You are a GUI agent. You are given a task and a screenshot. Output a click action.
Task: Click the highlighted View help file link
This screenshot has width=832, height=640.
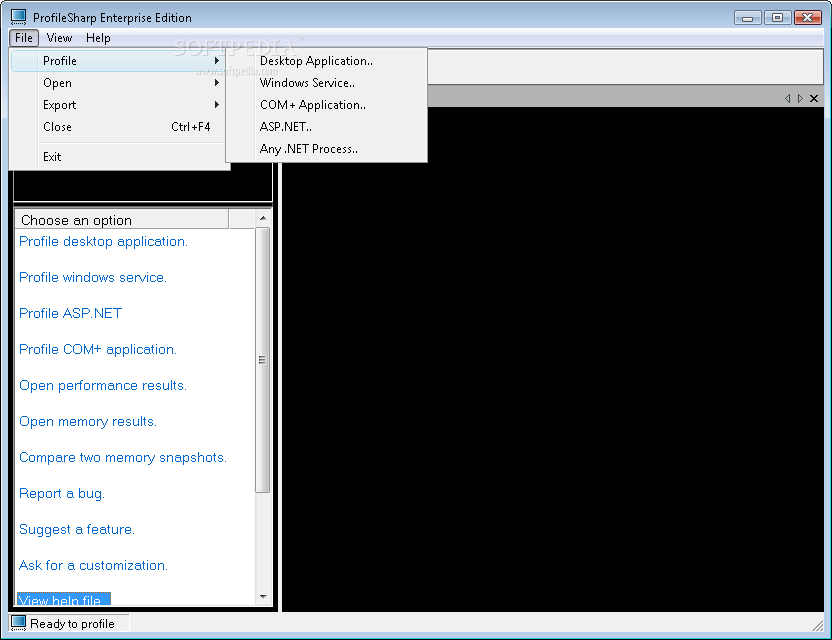pyautogui.click(x=64, y=600)
